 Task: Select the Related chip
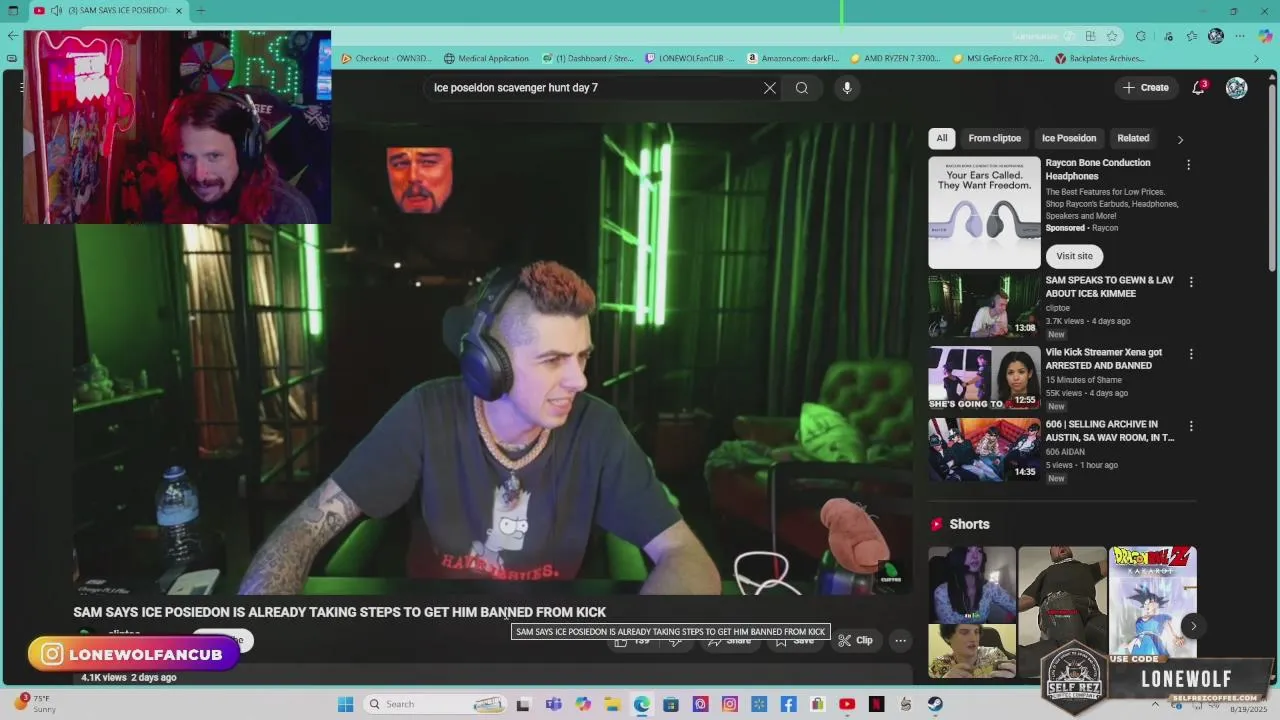(1133, 138)
